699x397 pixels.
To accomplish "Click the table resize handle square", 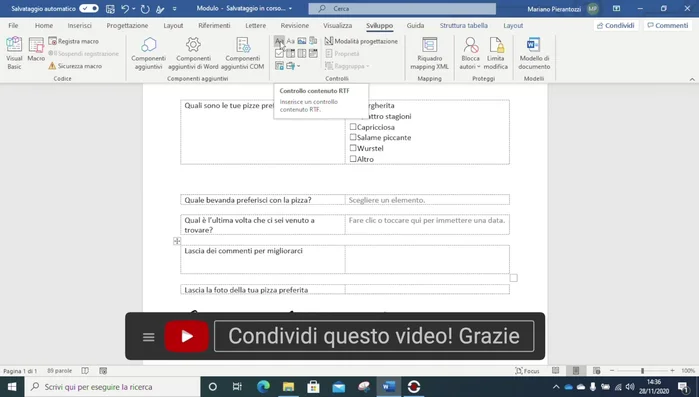I will pos(514,278).
